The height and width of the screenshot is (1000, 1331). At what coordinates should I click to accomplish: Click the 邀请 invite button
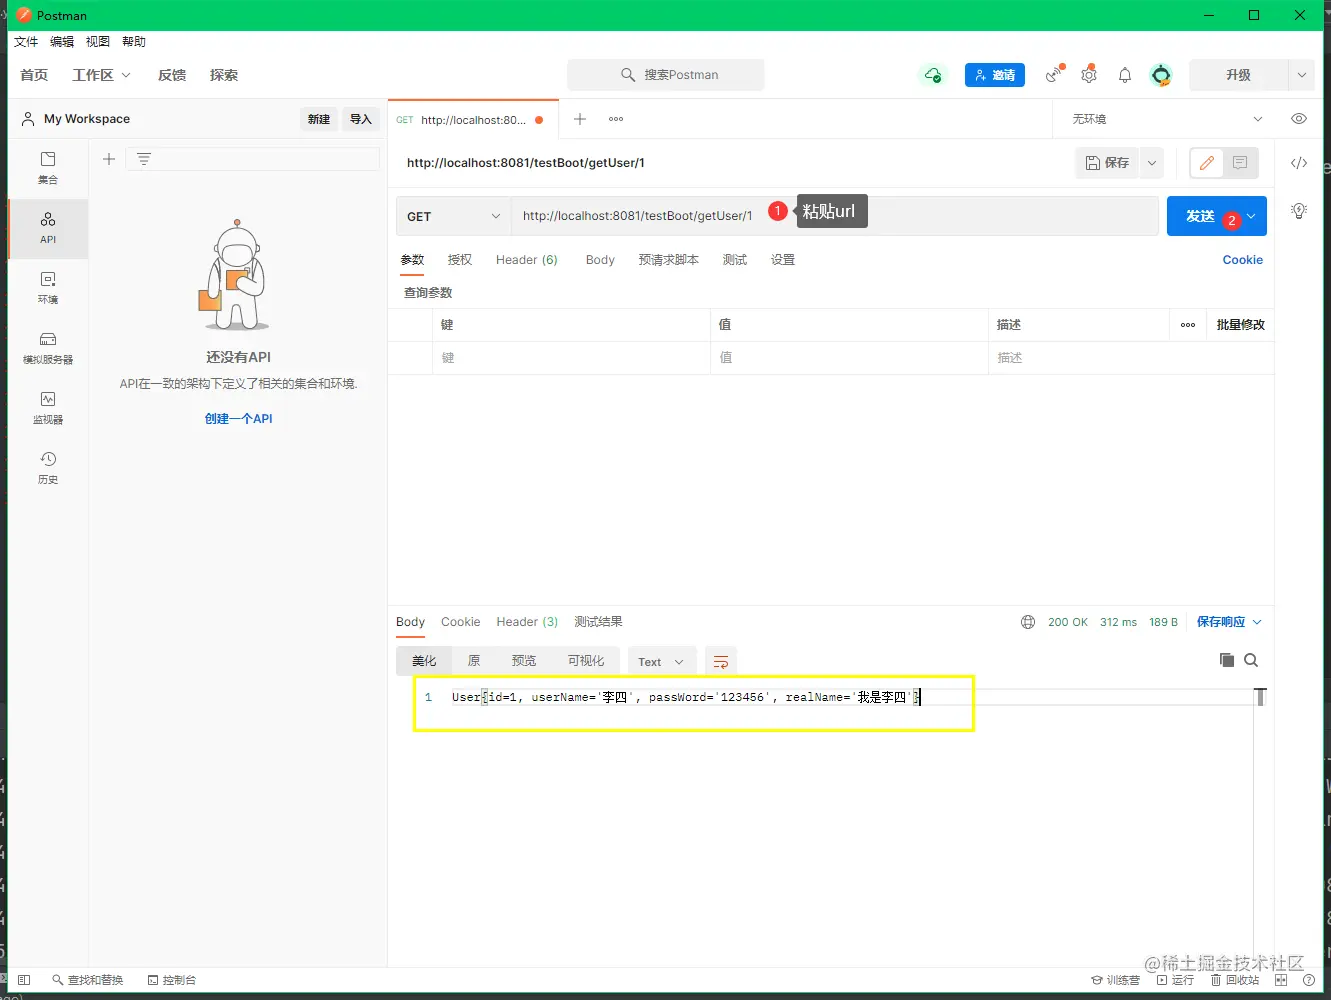click(x=995, y=75)
